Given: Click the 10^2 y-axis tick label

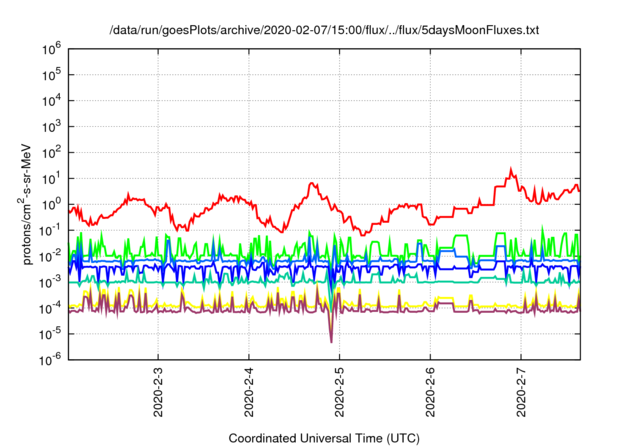Looking at the screenshot, I should pos(50,152).
